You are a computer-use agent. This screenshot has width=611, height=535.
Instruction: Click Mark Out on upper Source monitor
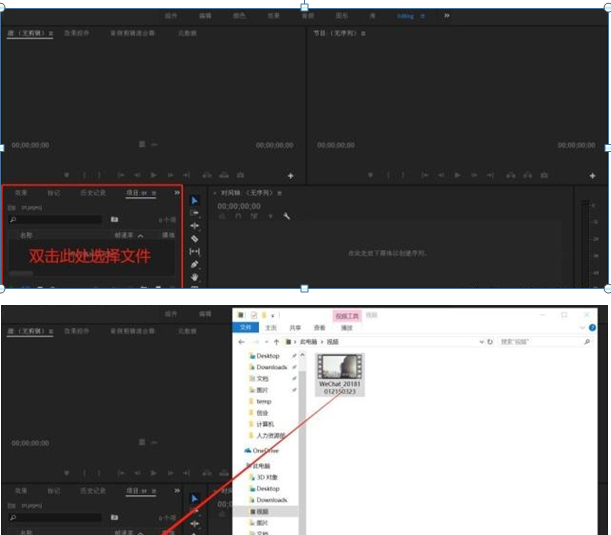99,175
